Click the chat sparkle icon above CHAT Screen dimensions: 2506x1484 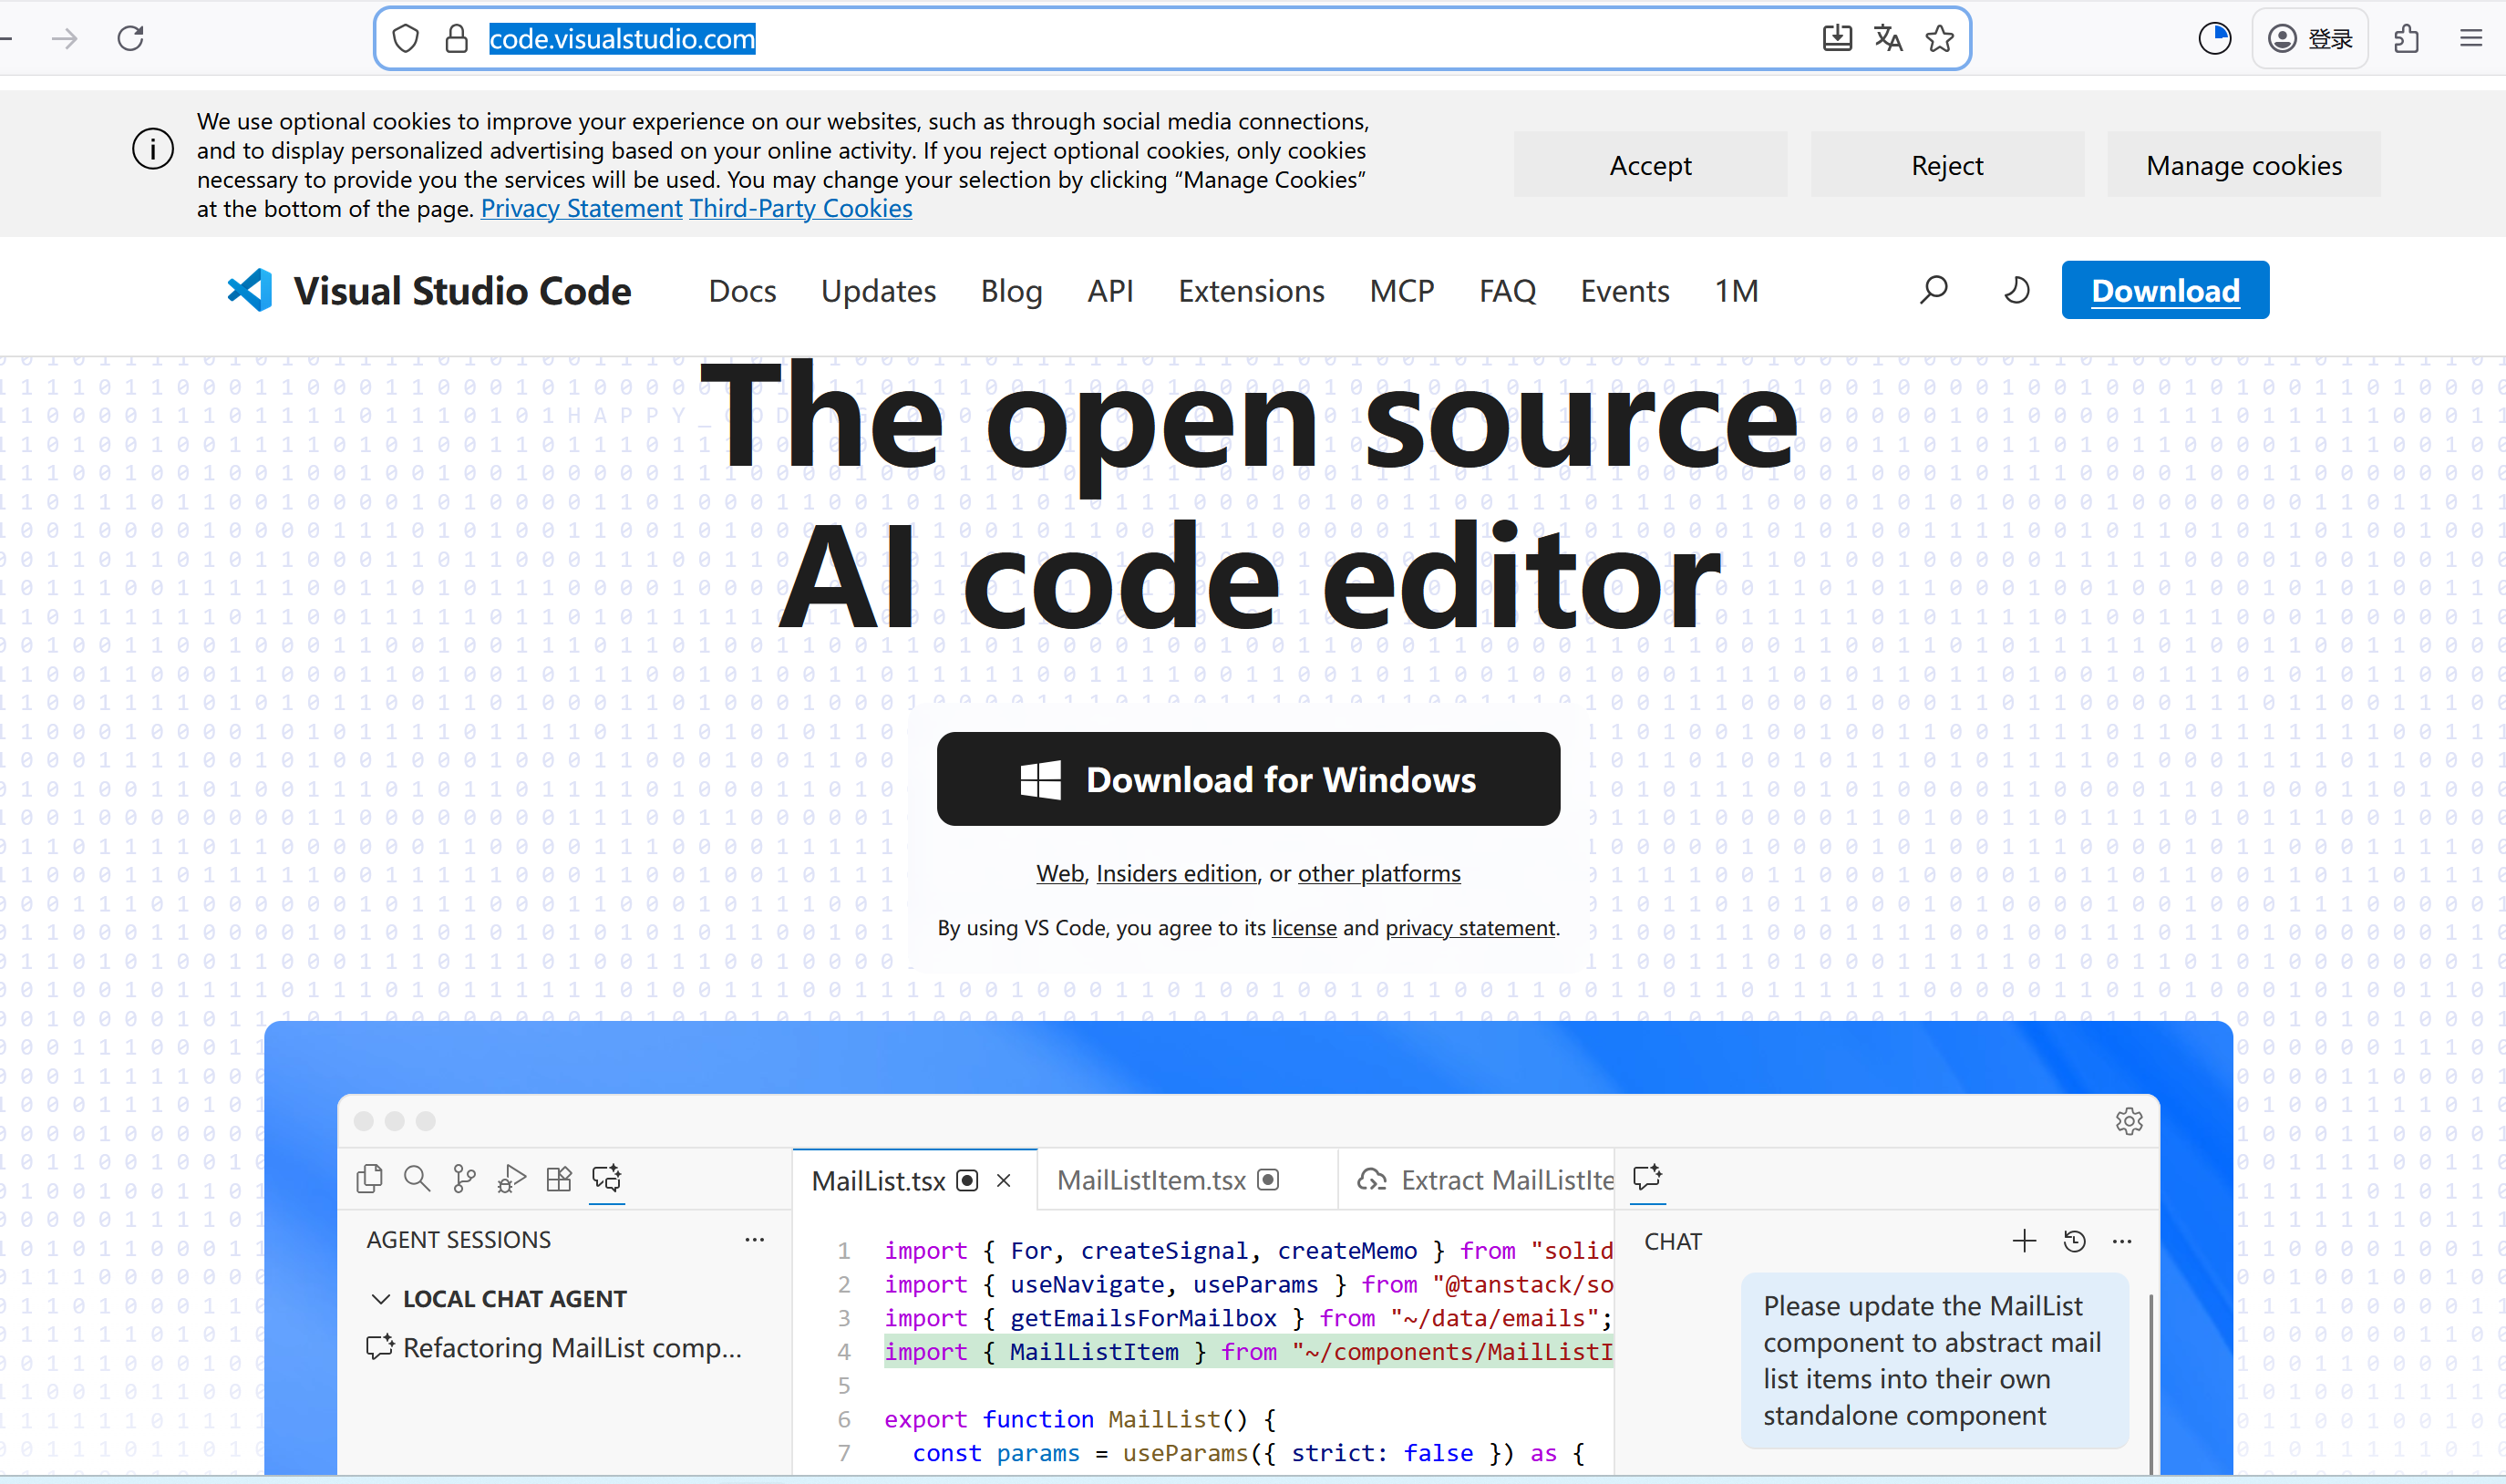[x=1648, y=1177]
